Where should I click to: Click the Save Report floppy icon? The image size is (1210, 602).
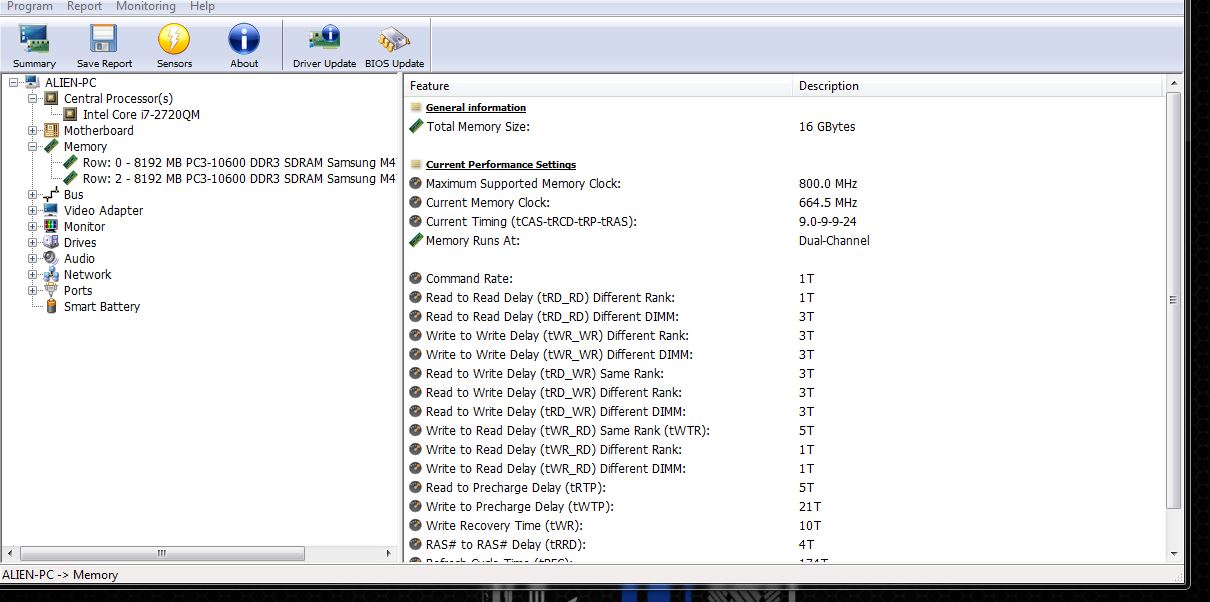(x=104, y=41)
